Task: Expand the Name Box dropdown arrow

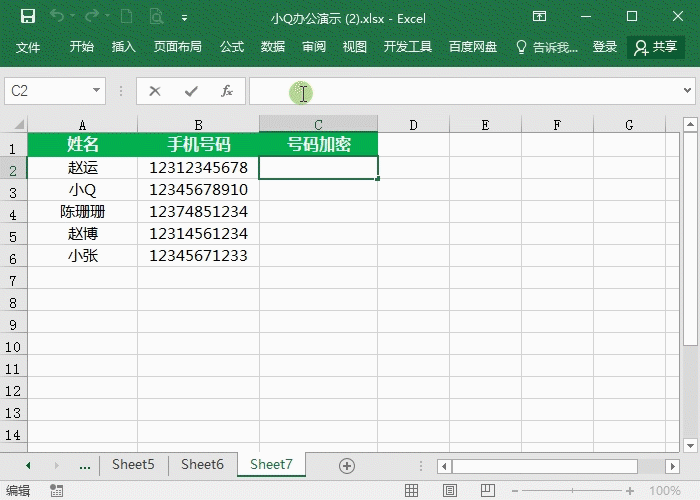Action: (96, 91)
